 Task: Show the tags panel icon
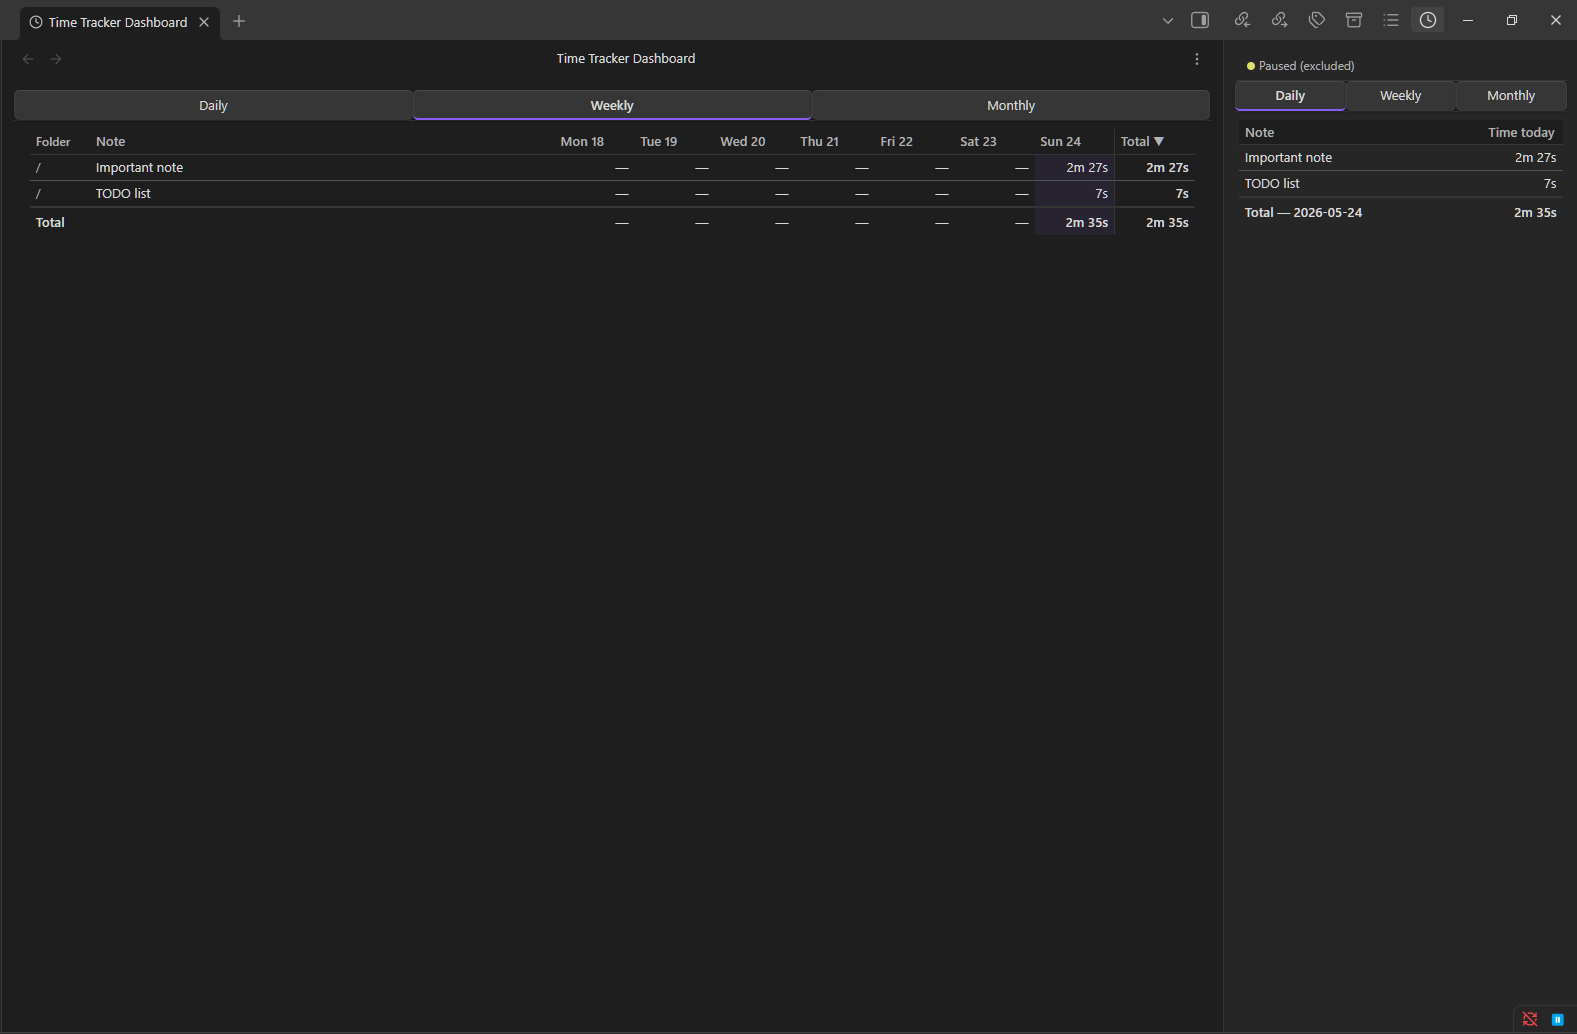point(1317,20)
